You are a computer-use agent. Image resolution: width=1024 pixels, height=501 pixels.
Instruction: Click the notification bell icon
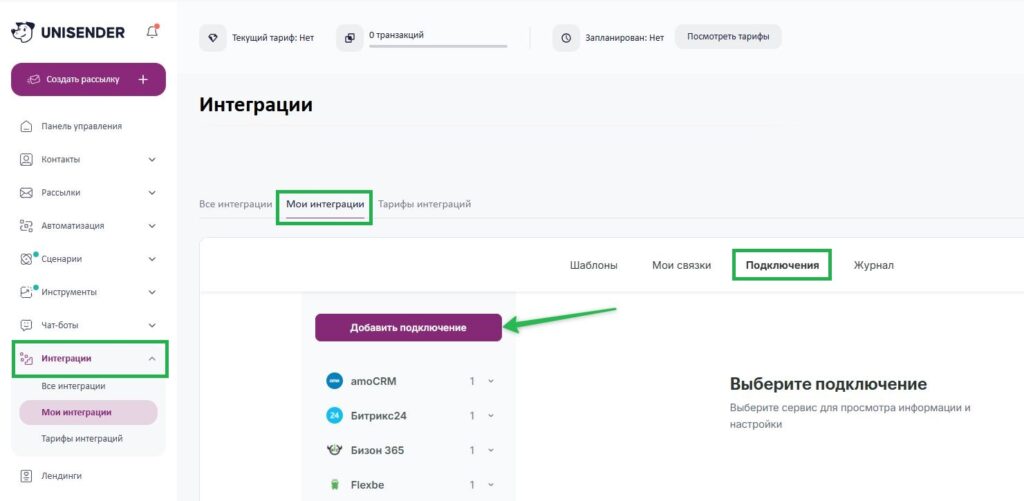(x=152, y=32)
